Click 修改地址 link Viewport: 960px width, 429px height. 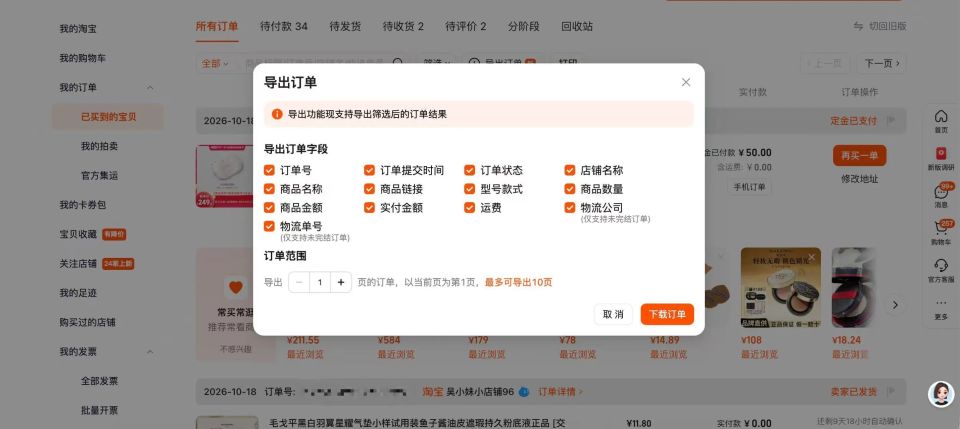coord(860,179)
